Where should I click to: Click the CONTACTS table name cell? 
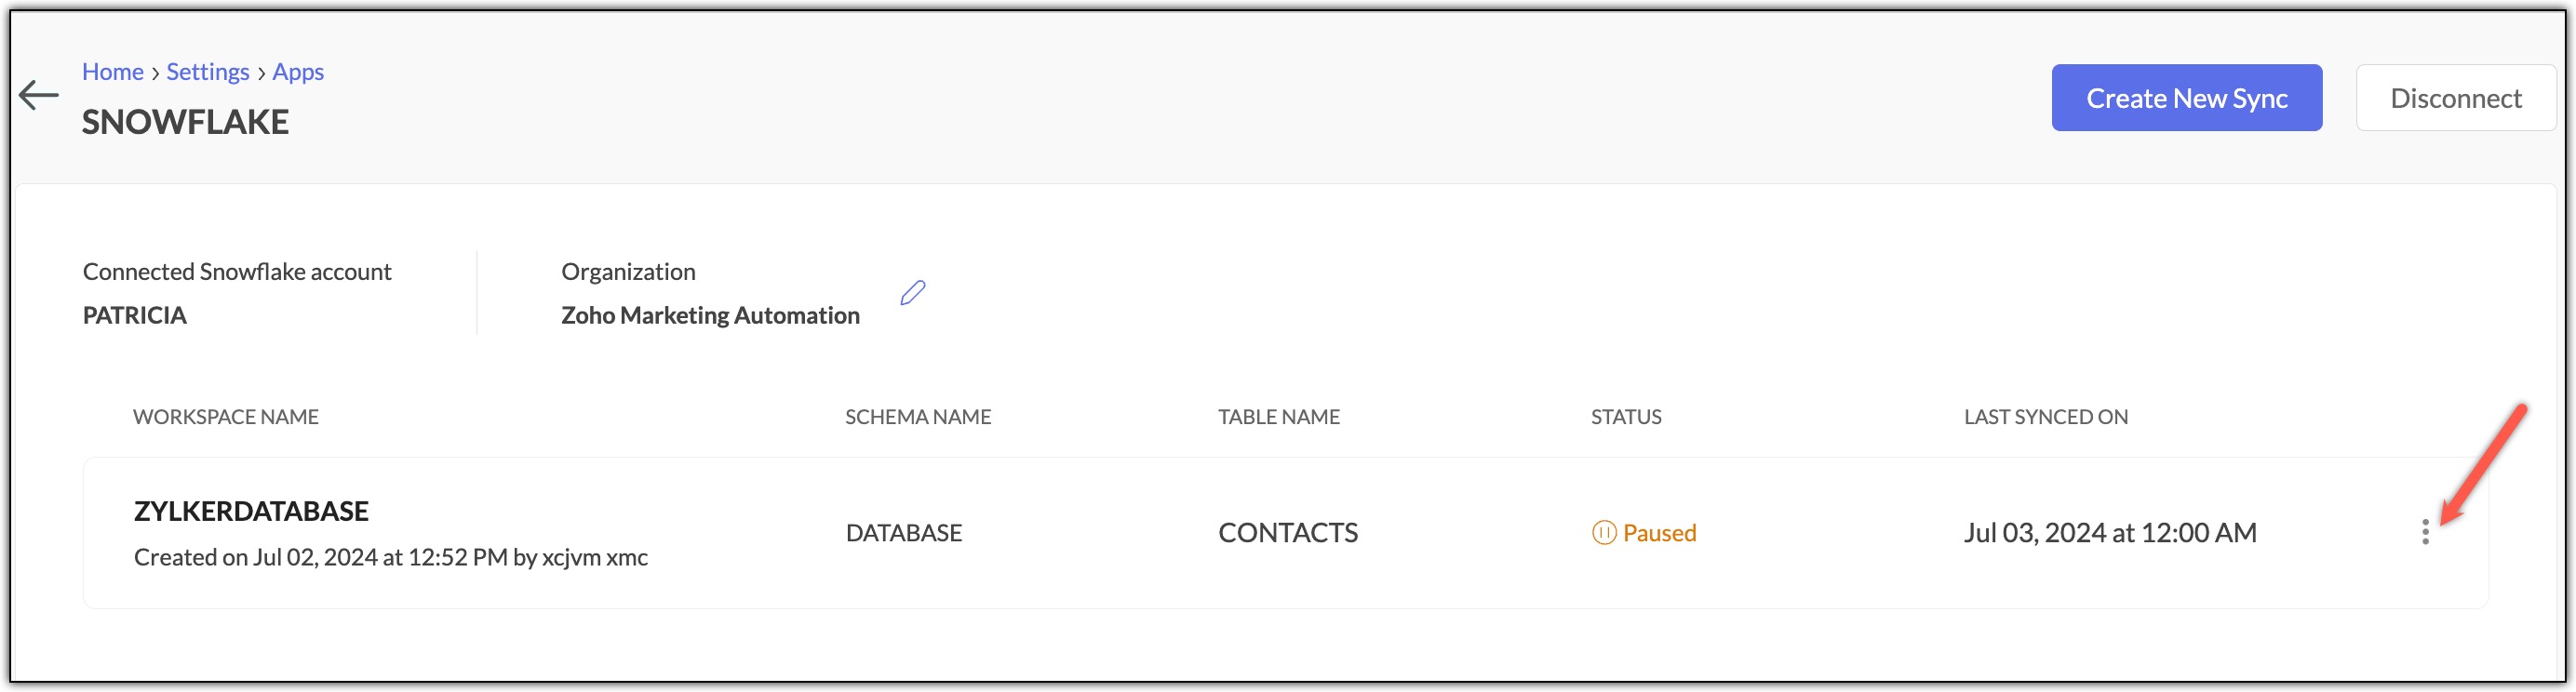1288,533
